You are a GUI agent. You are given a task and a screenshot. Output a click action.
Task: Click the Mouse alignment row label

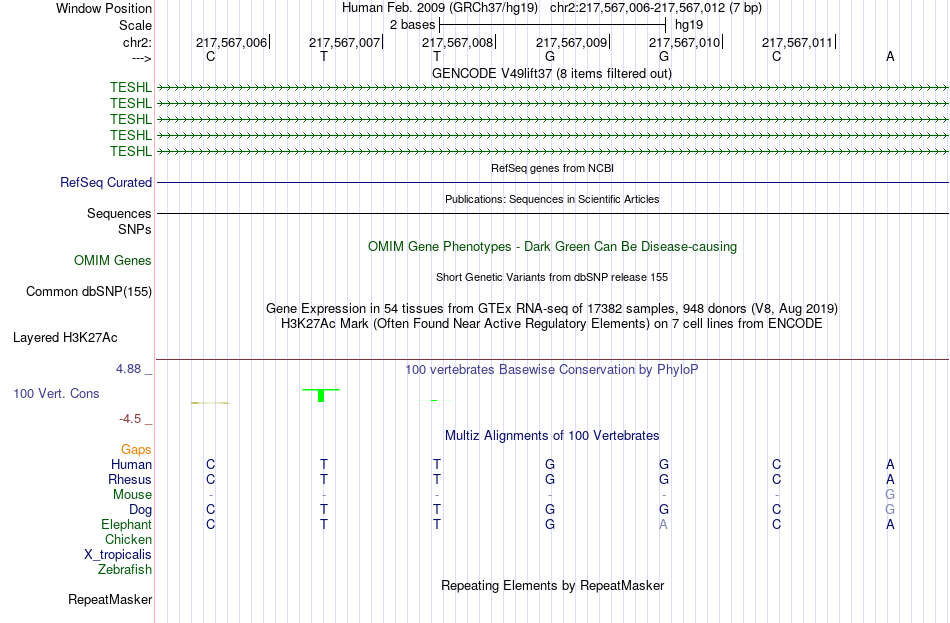(x=132, y=495)
